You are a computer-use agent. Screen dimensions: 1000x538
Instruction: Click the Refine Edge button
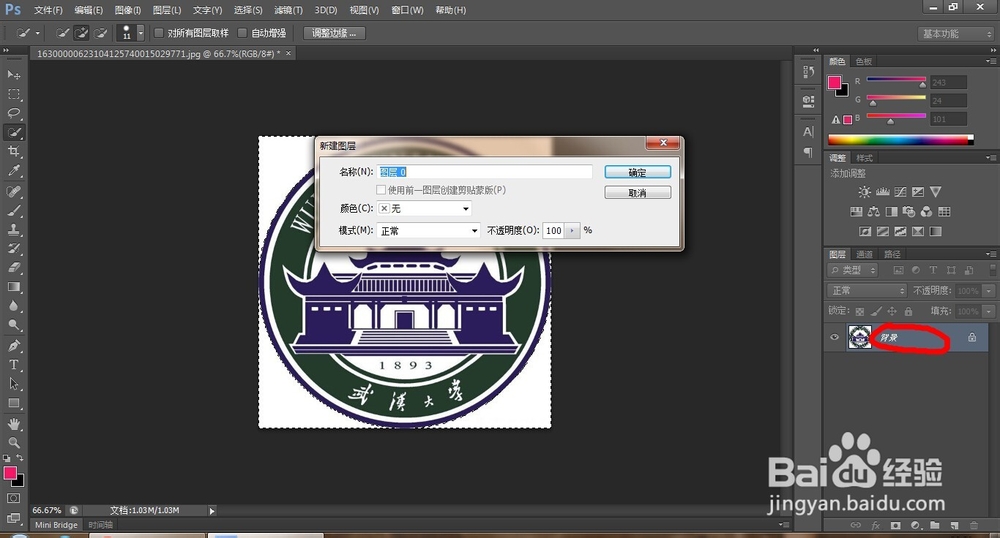coord(334,33)
